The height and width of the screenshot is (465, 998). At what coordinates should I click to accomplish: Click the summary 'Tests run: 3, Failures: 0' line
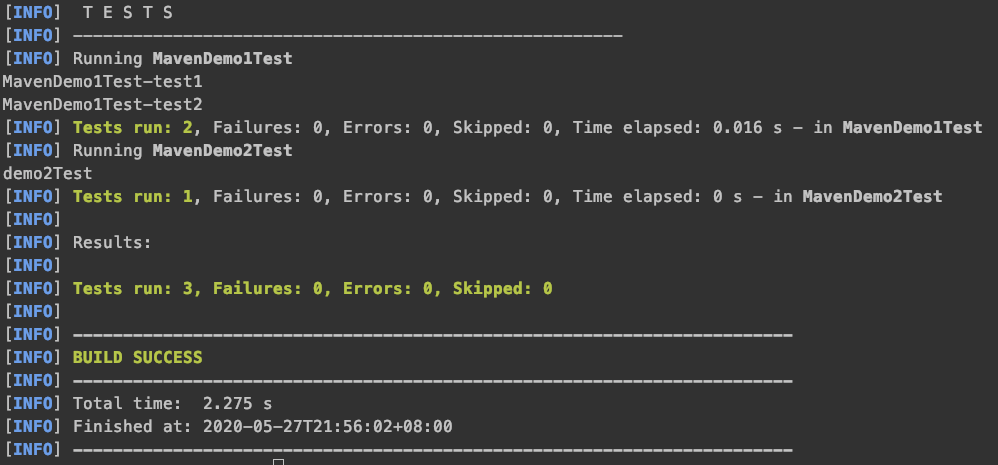pyautogui.click(x=313, y=289)
